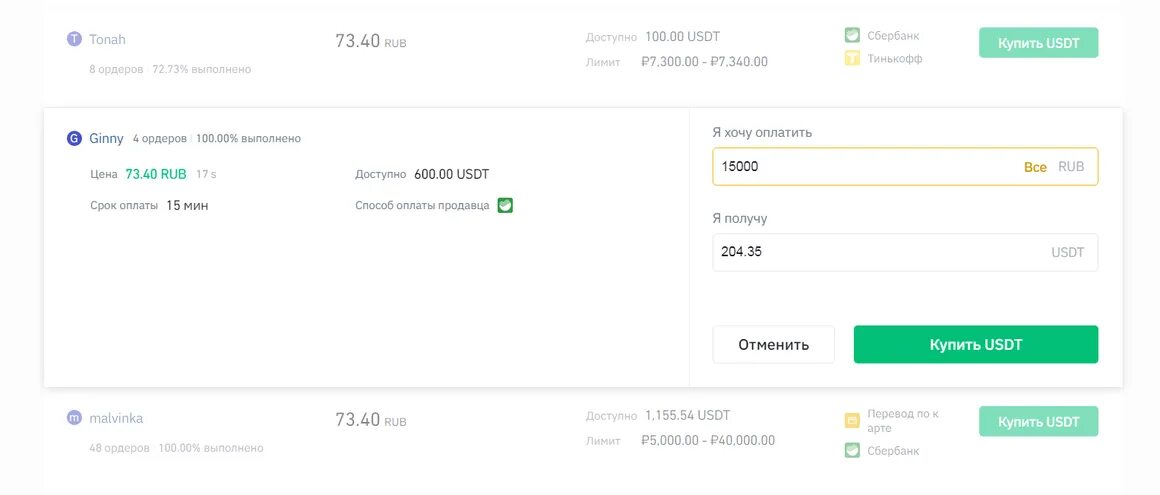Focus the Я хочу оплатить amount field

click(860, 167)
